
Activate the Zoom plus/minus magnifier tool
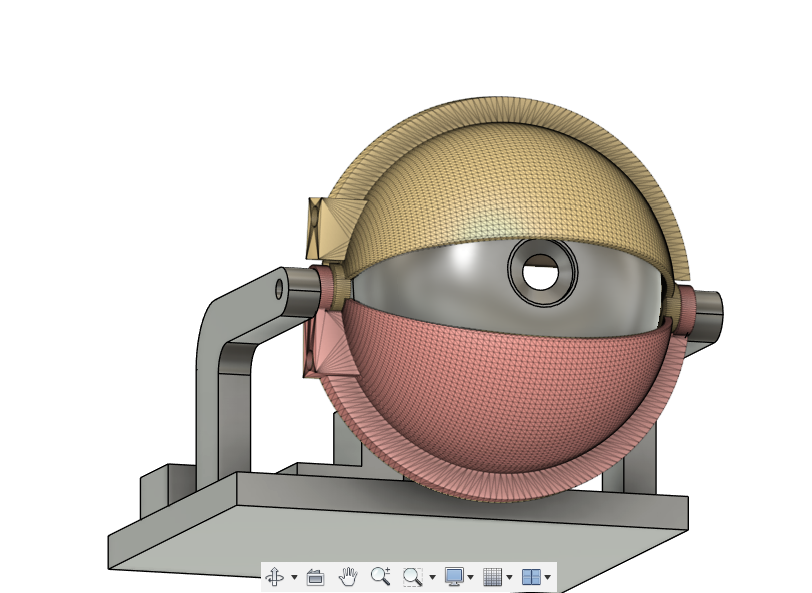tap(381, 576)
